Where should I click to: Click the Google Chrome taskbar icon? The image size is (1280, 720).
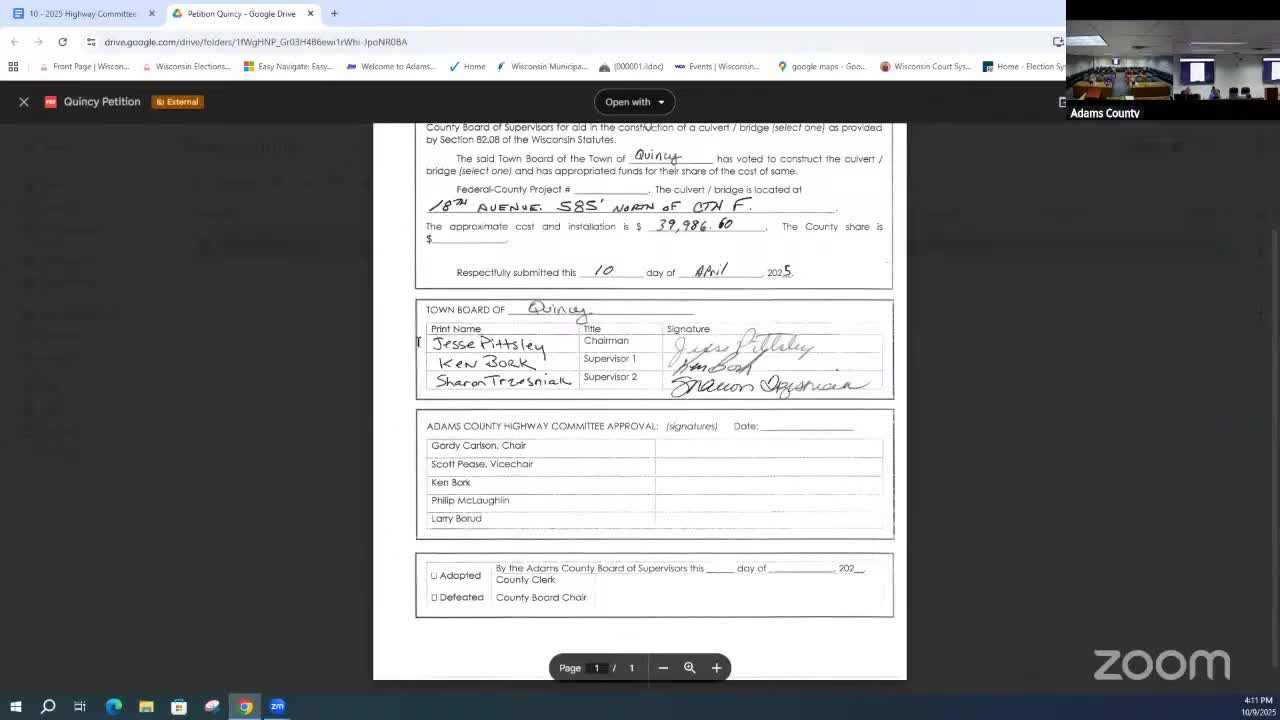coord(245,706)
